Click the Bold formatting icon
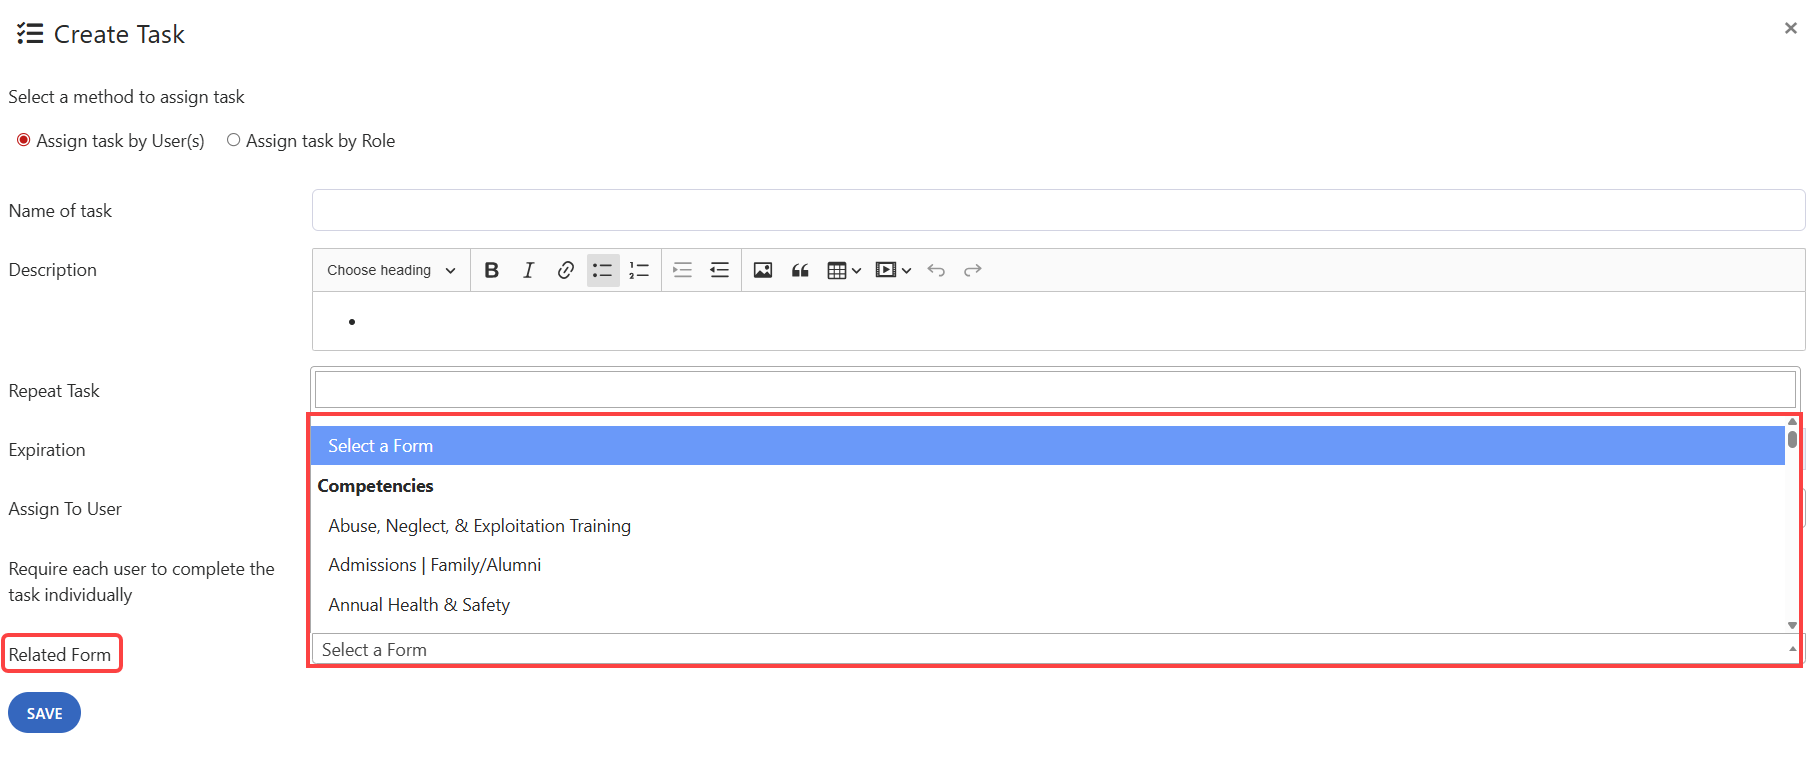The width and height of the screenshot is (1817, 784). coord(491,270)
